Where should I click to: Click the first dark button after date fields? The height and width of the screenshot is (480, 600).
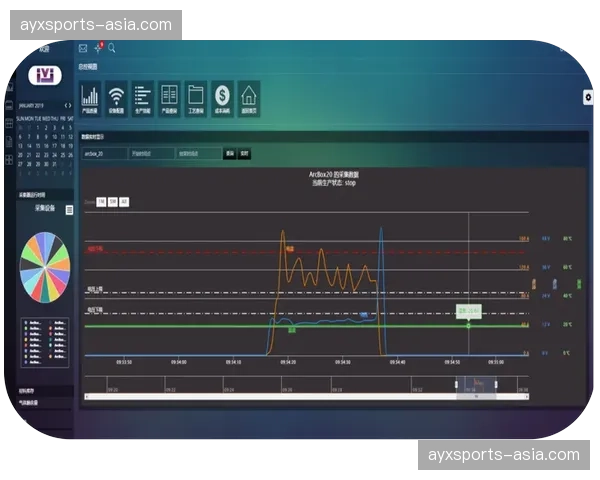(x=229, y=154)
